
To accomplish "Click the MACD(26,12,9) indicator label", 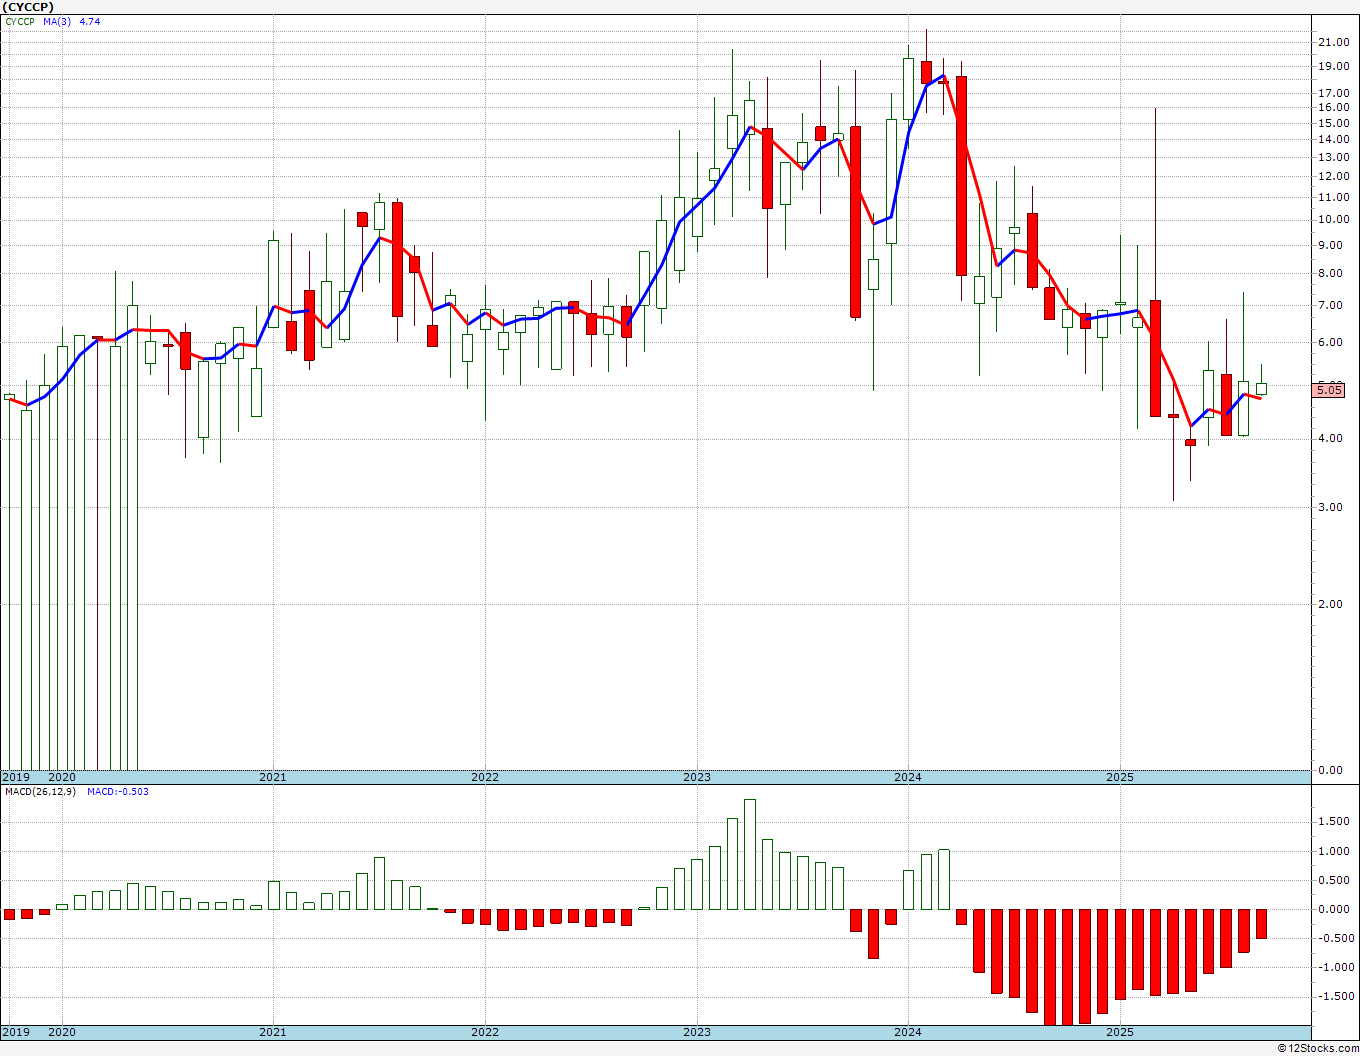I will click(x=40, y=792).
